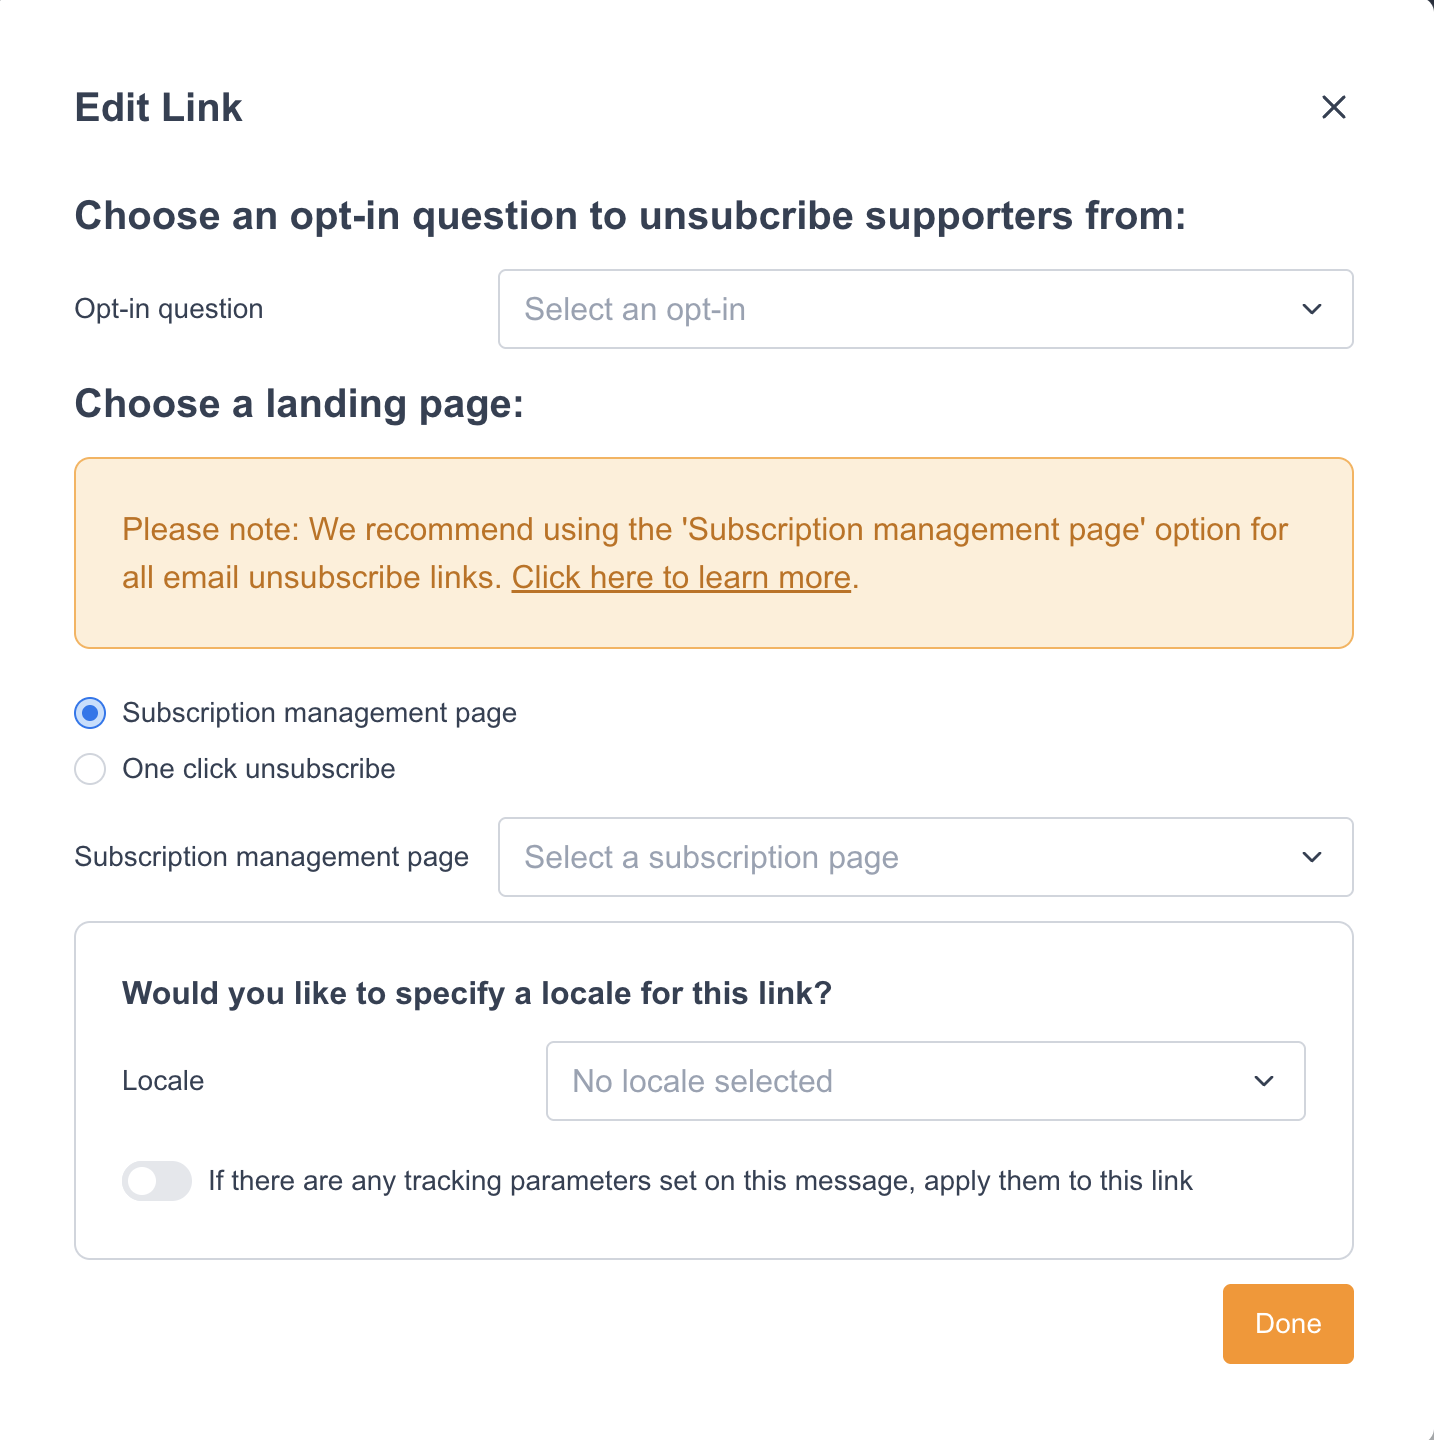The height and width of the screenshot is (1440, 1434).
Task: Enable the apply tracking parameters toggle
Action: tap(157, 1181)
